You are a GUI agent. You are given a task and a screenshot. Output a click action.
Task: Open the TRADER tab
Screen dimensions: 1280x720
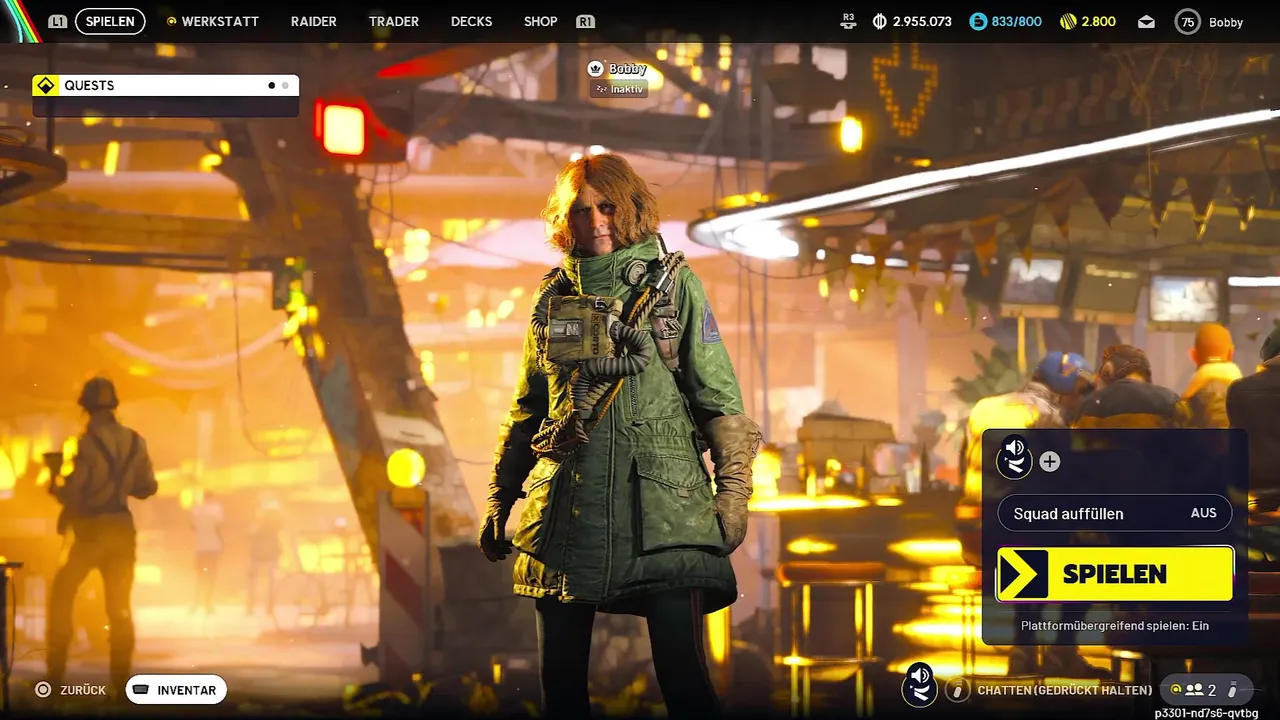(394, 21)
